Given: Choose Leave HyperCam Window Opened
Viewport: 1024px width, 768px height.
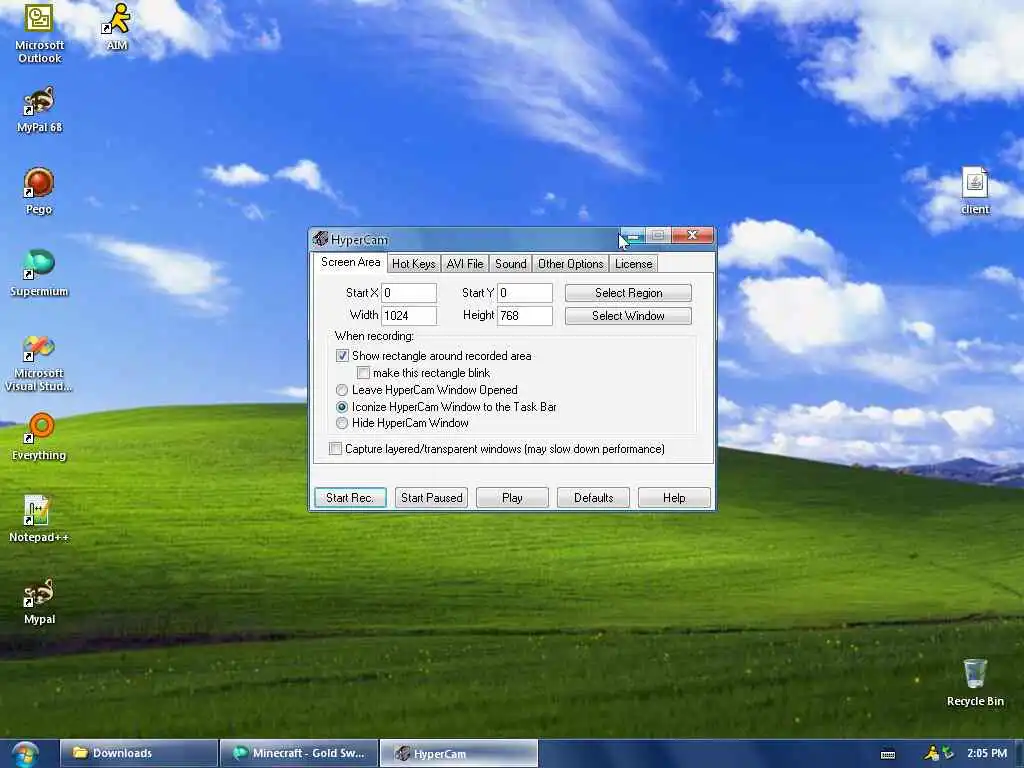Looking at the screenshot, I should [x=342, y=390].
